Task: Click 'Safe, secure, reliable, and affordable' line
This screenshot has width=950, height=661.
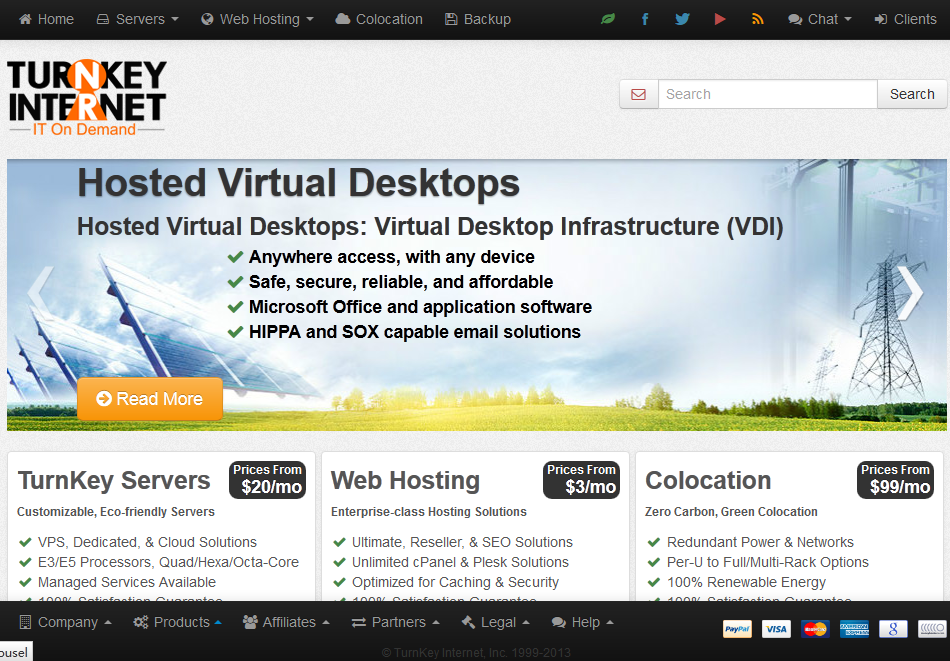Action: [401, 282]
